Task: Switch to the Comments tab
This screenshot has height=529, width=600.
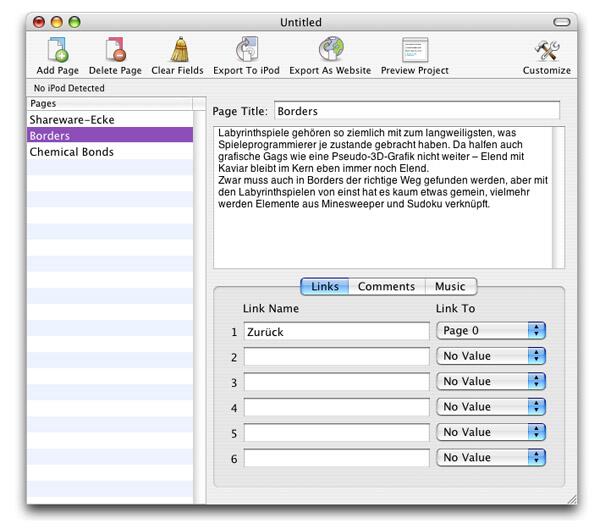Action: (386, 286)
